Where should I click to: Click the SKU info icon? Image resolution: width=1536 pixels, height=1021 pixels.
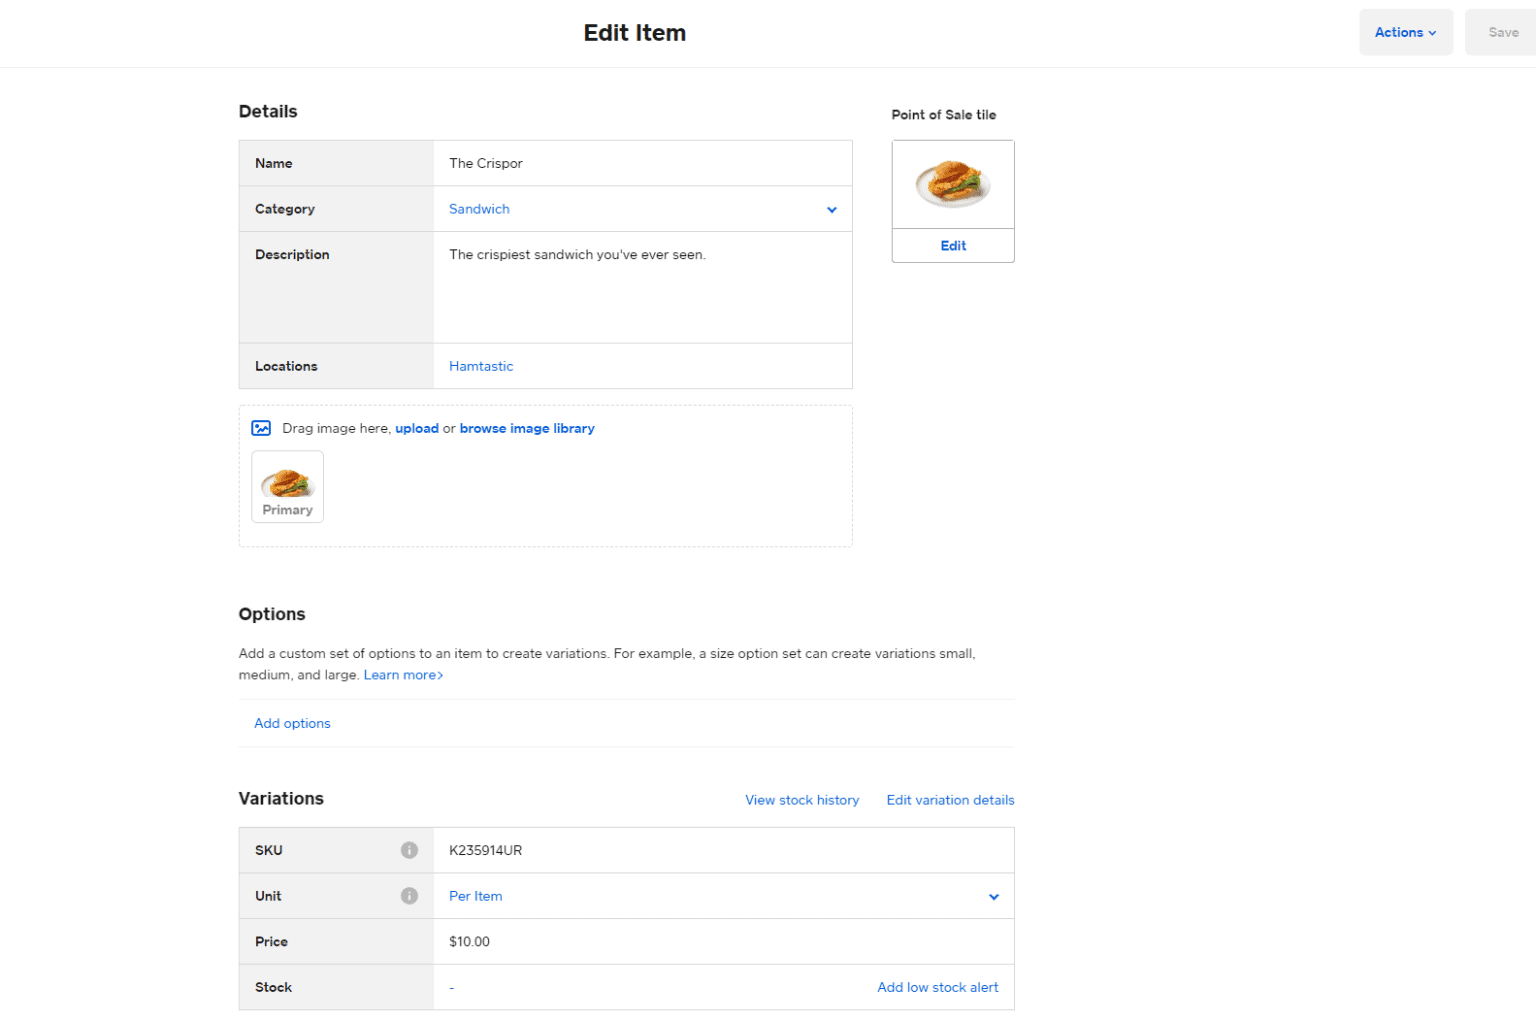click(x=409, y=850)
